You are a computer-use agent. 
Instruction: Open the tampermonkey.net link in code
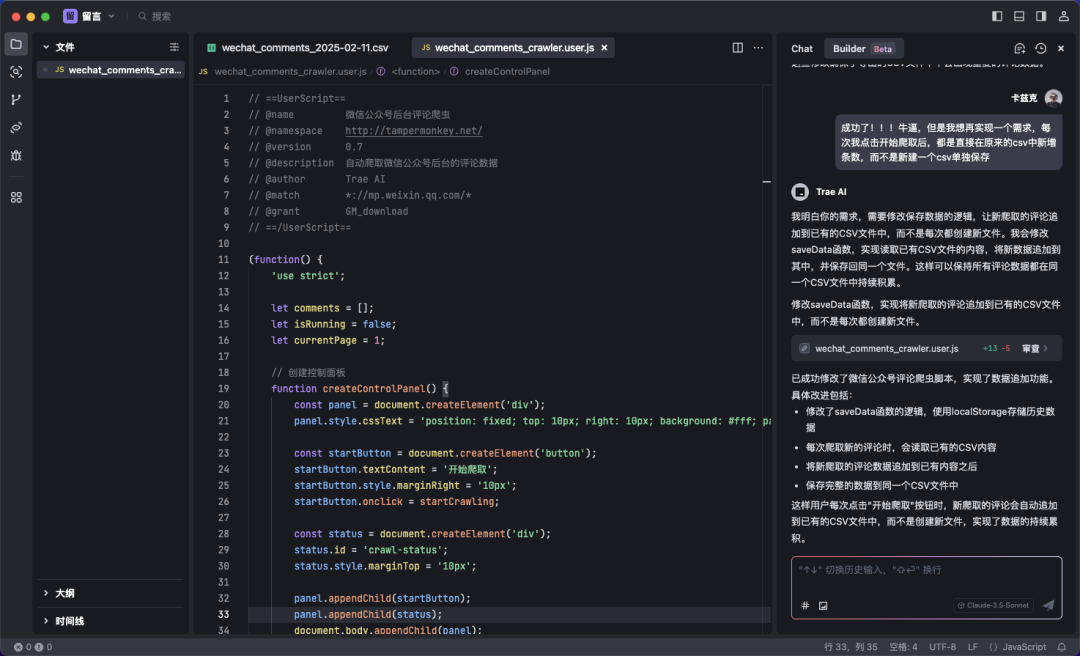click(414, 131)
